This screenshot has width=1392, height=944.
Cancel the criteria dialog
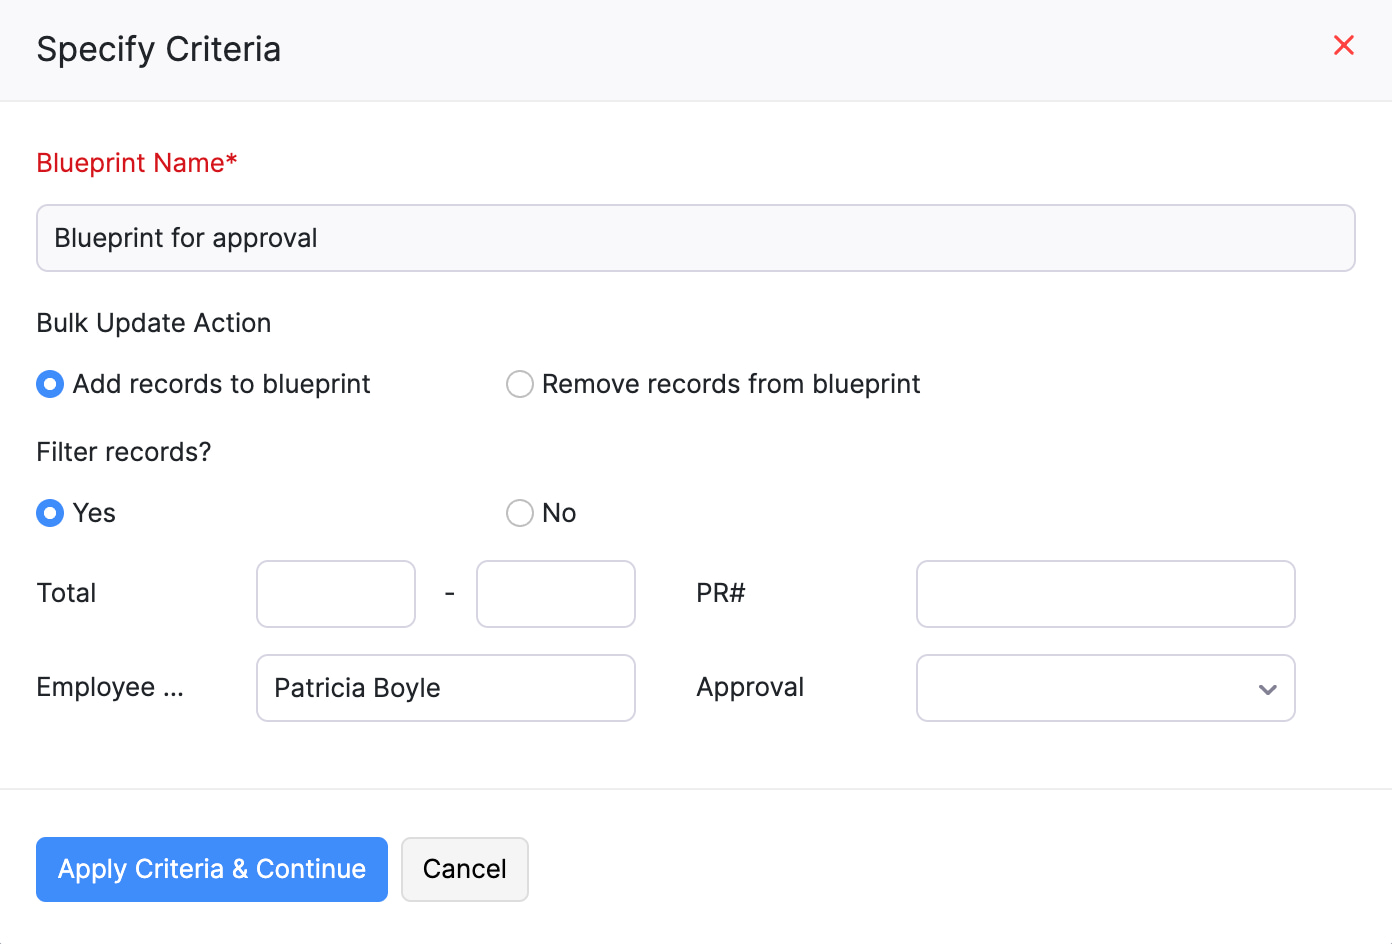[x=464, y=869]
